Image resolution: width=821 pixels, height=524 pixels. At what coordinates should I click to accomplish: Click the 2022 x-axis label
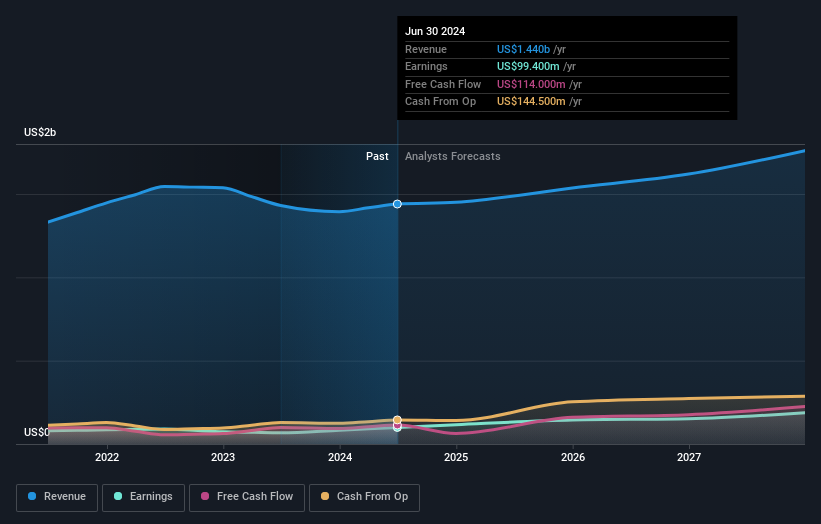(x=107, y=458)
